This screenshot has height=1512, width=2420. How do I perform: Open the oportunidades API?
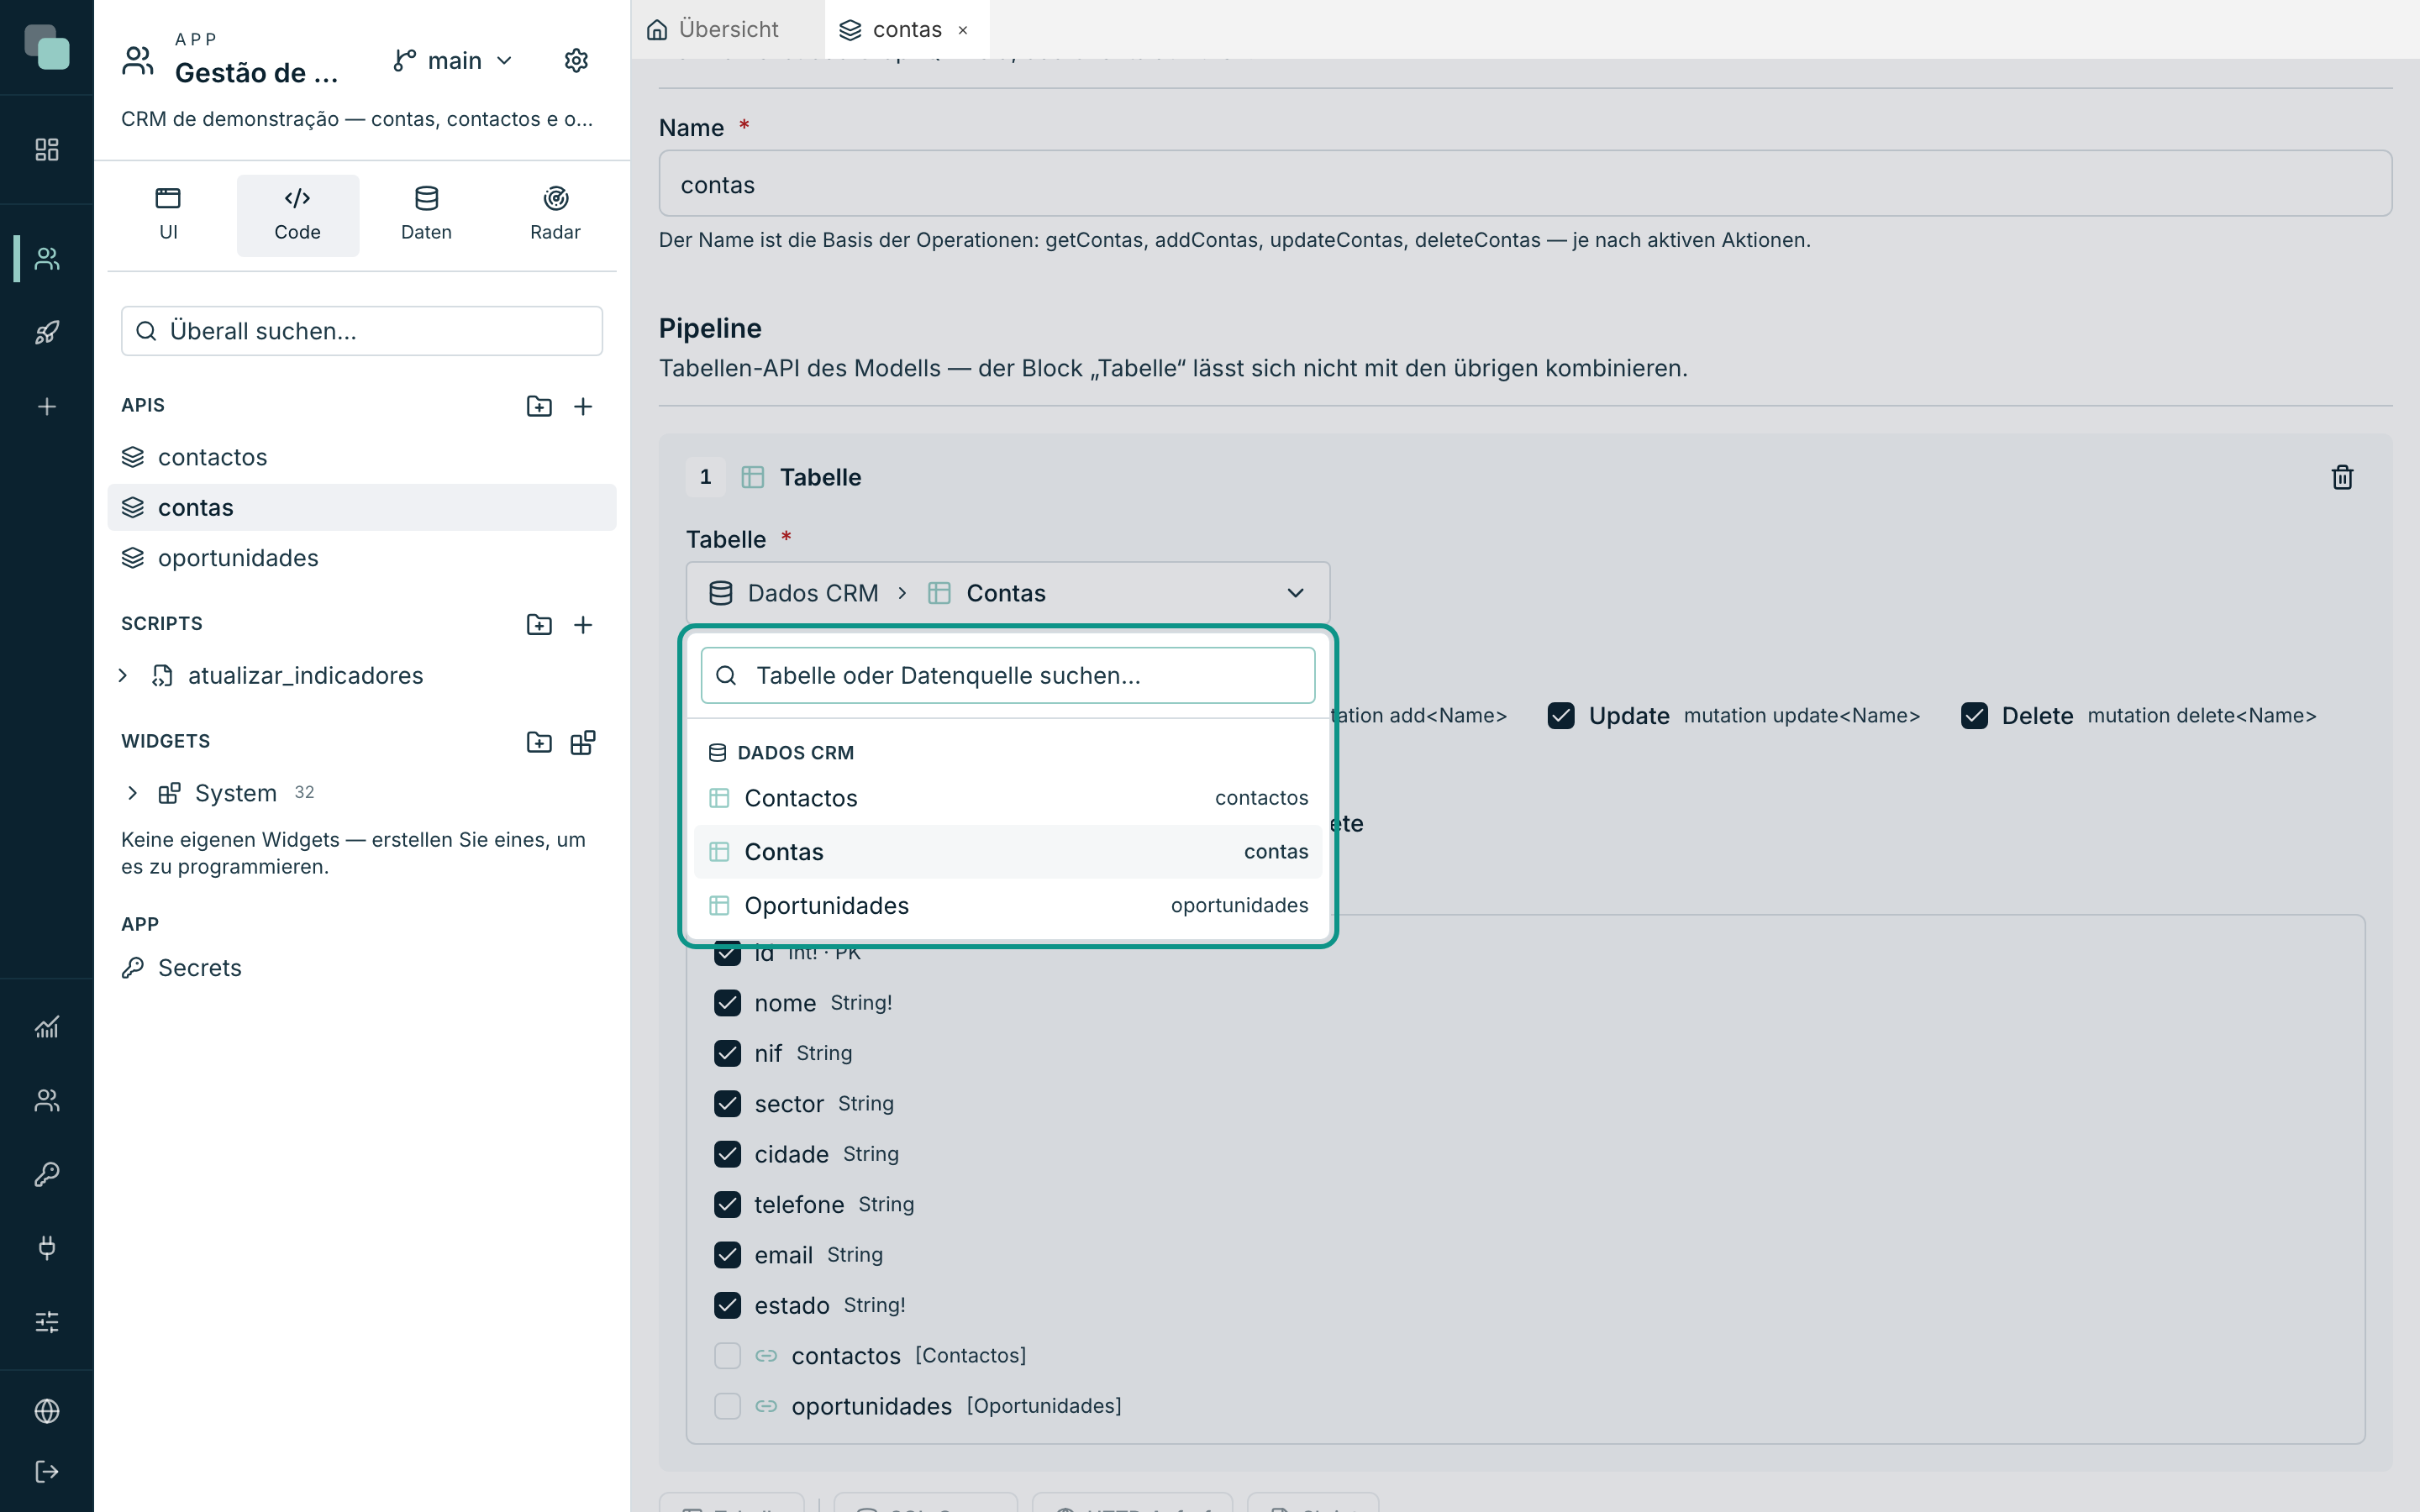coord(361,557)
